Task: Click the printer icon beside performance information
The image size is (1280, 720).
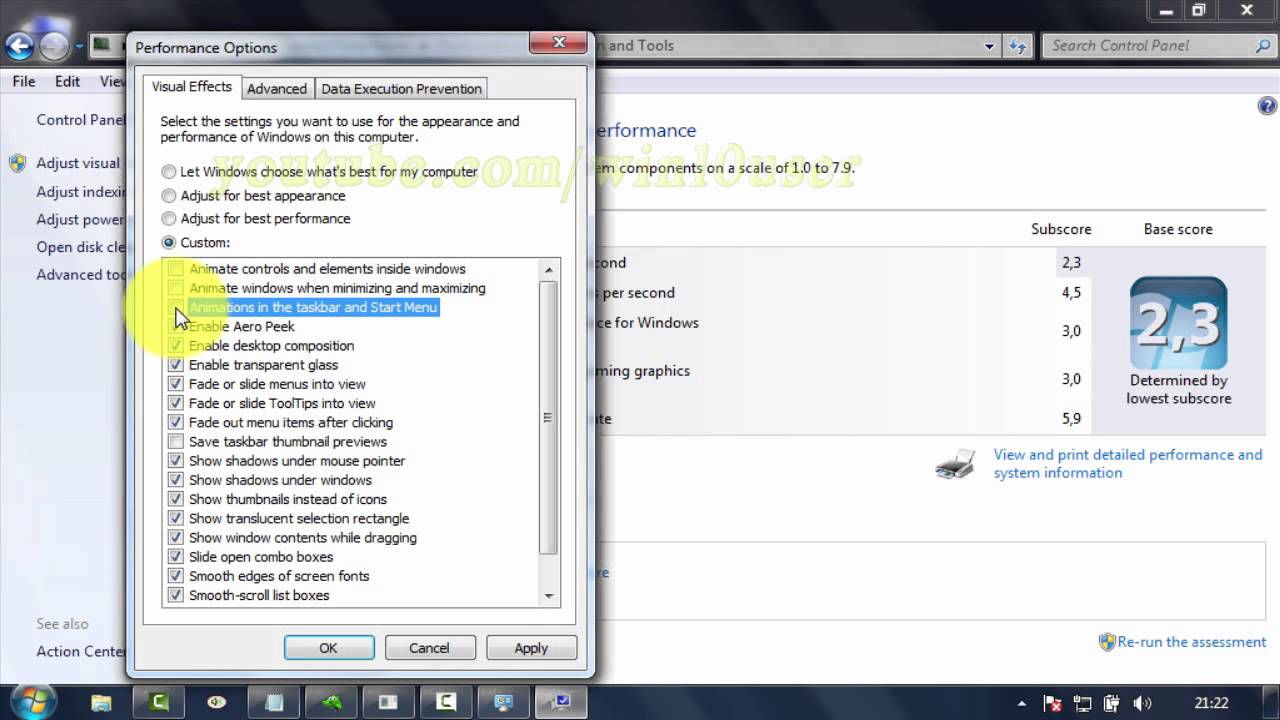Action: pyautogui.click(x=955, y=464)
